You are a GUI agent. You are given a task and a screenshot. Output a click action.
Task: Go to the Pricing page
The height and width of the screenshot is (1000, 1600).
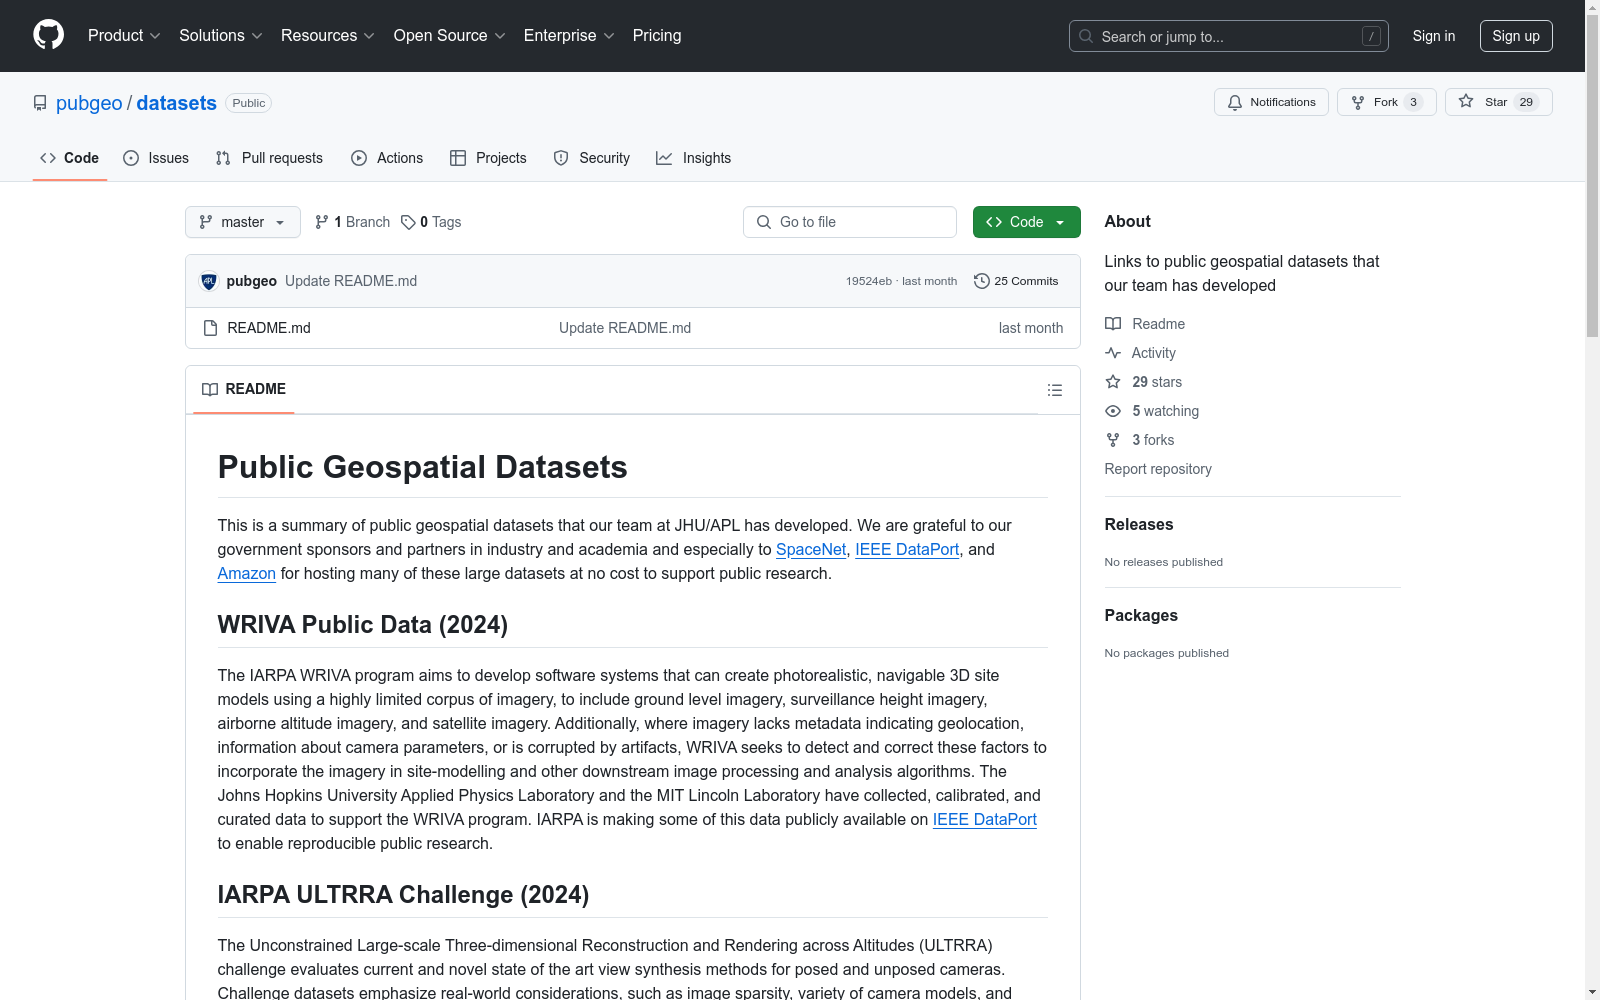point(657,36)
